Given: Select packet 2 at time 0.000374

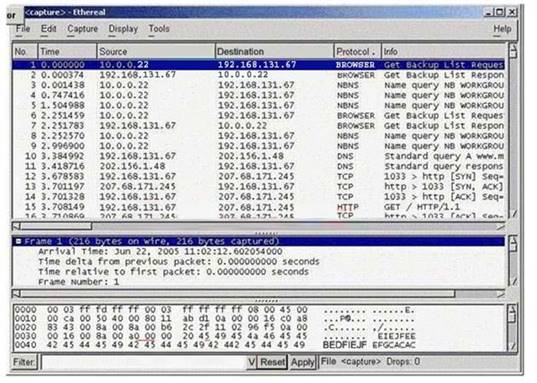Looking at the screenshot, I should coord(259,75).
